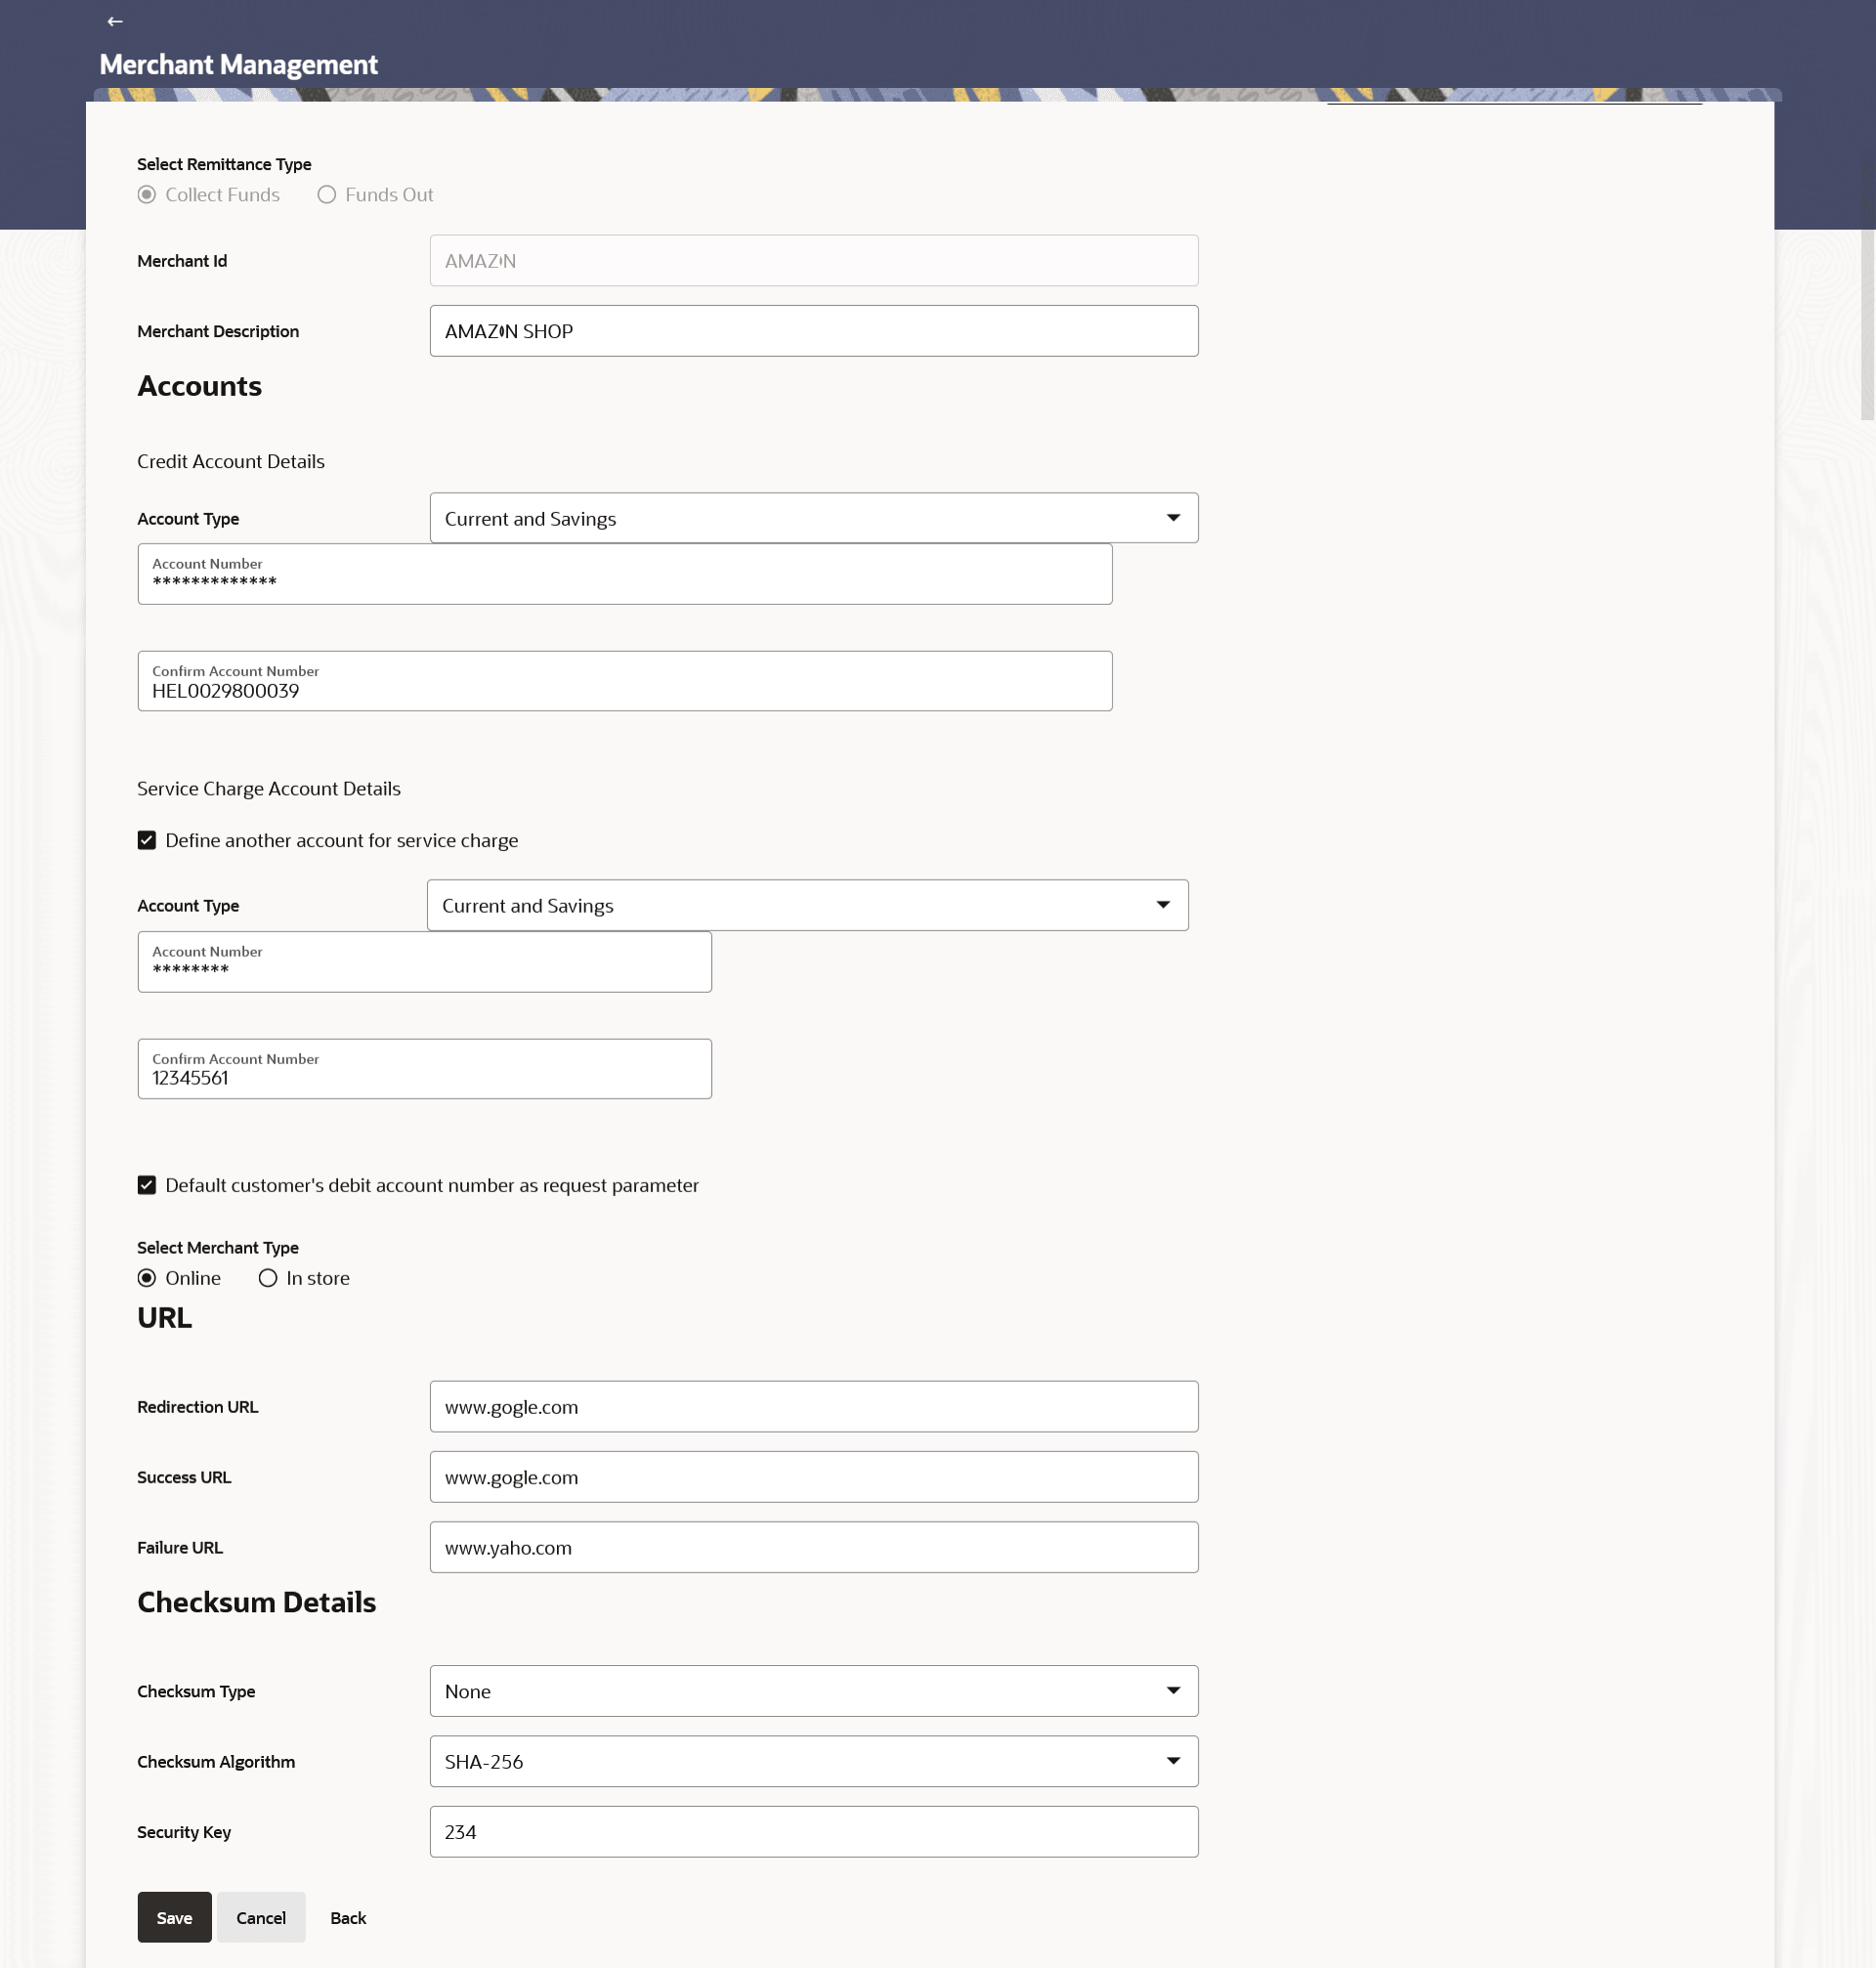Toggle Default customer's debit account checkbox
This screenshot has height=1968, width=1876.
coord(147,1185)
